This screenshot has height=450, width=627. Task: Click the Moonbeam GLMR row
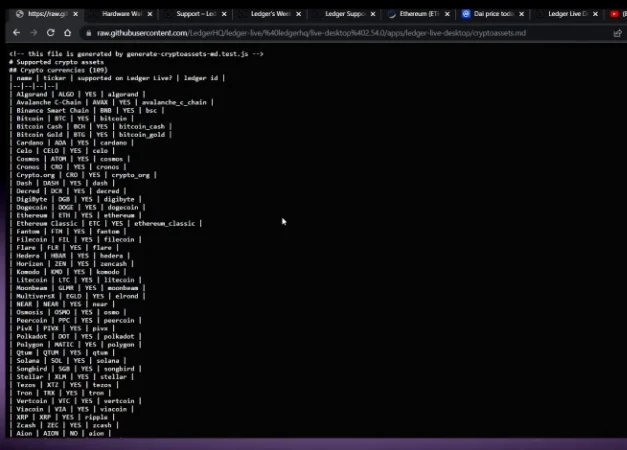coord(77,288)
